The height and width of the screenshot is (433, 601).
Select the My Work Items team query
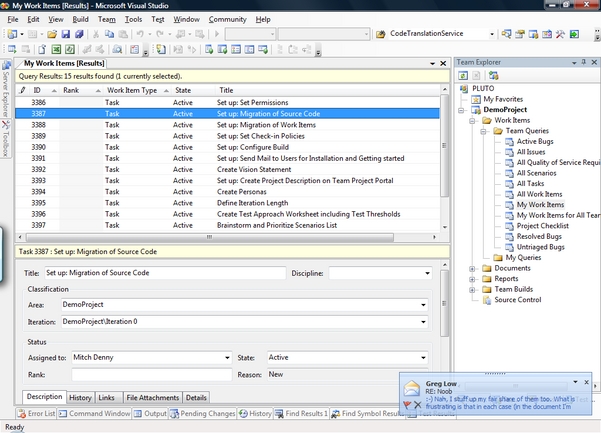coord(540,205)
